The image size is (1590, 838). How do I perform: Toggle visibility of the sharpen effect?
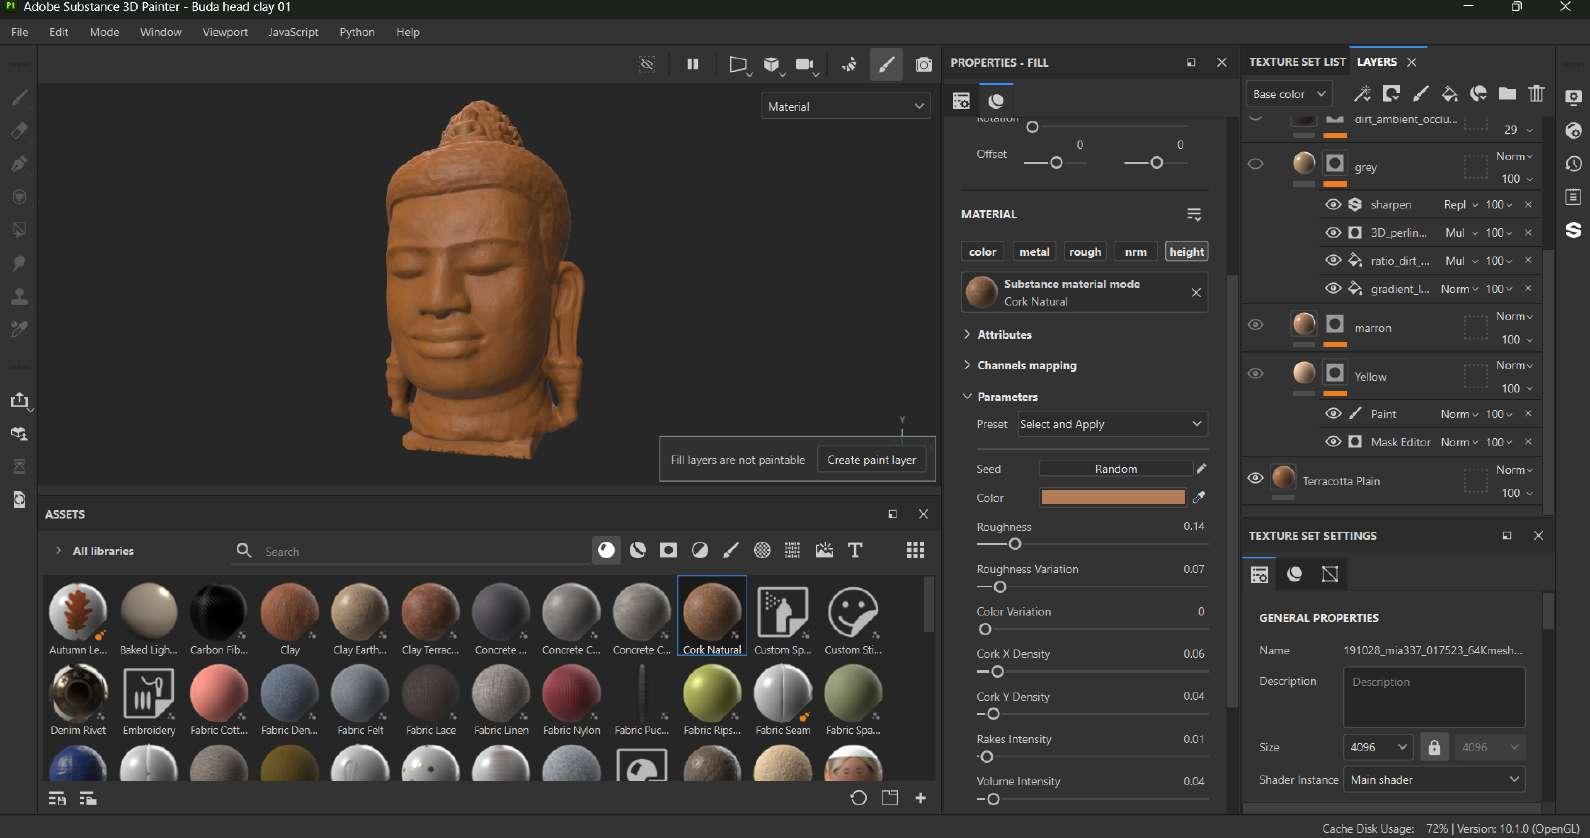[x=1333, y=204]
